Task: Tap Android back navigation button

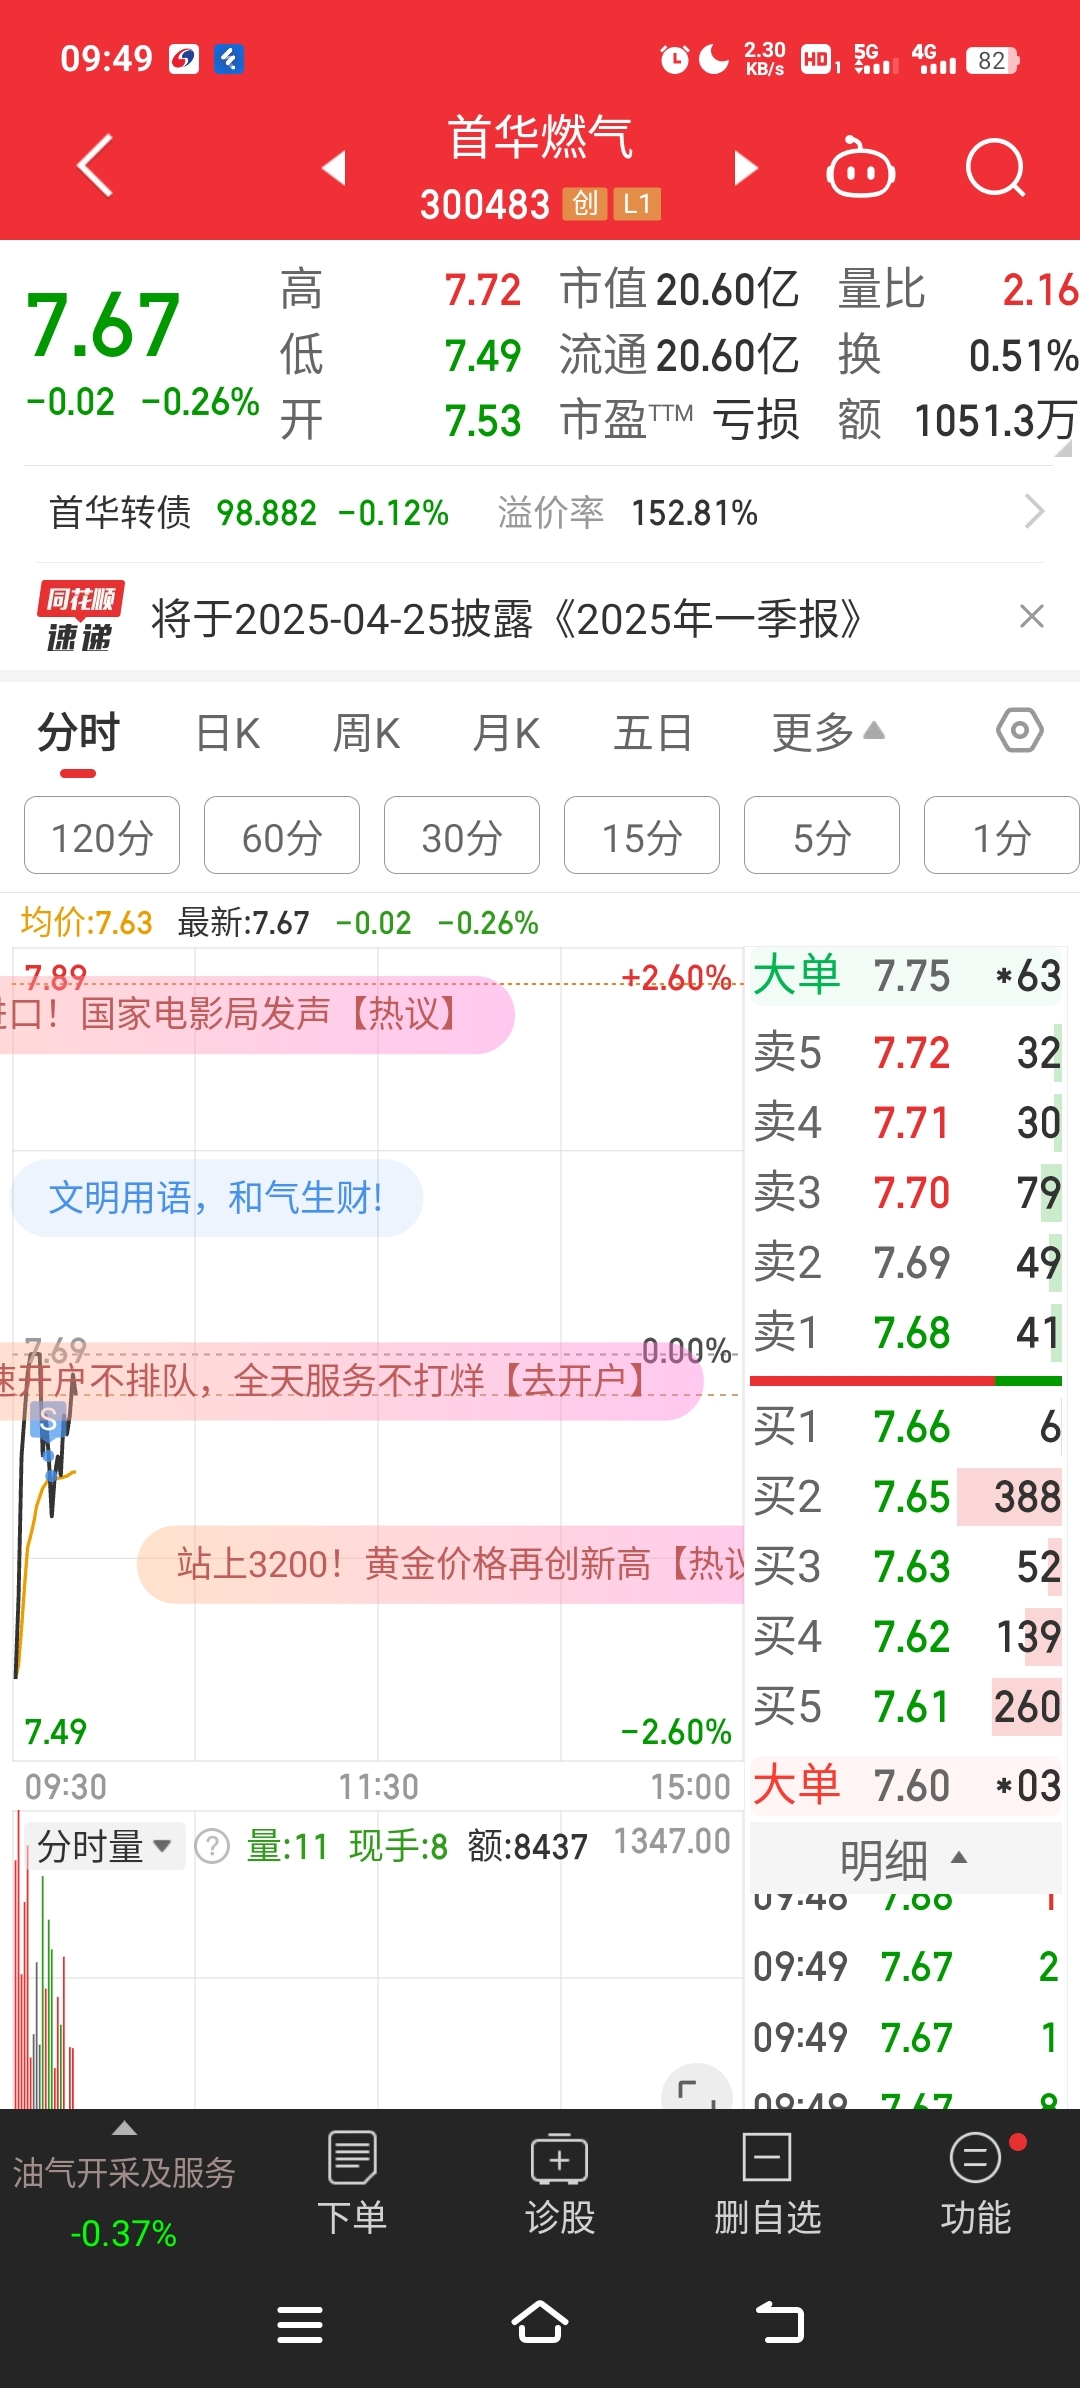Action: tap(780, 2322)
